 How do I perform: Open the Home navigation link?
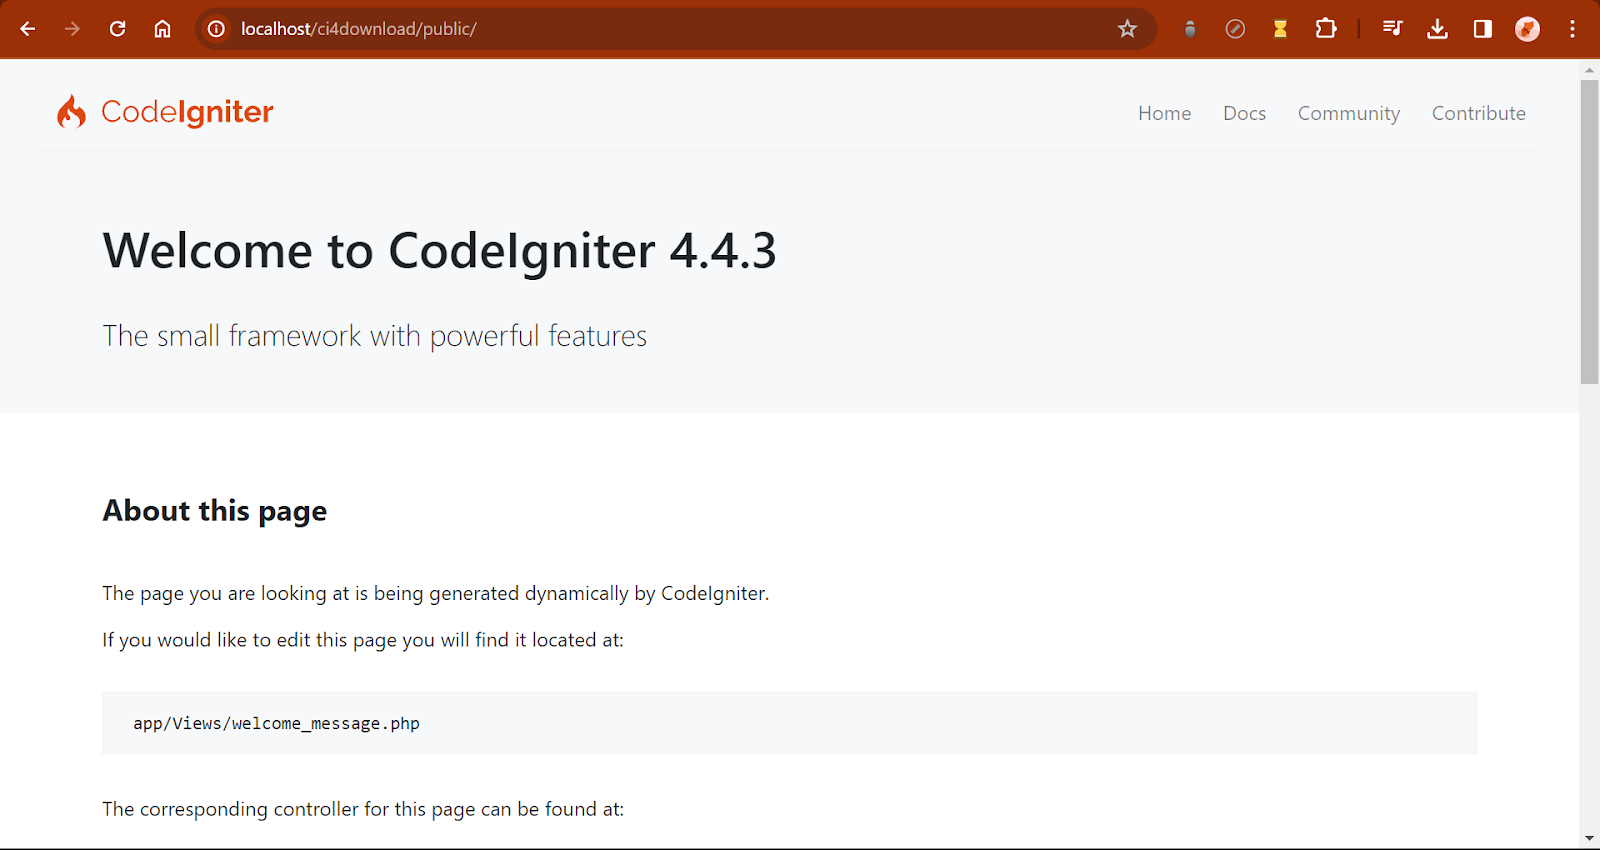[x=1164, y=113]
